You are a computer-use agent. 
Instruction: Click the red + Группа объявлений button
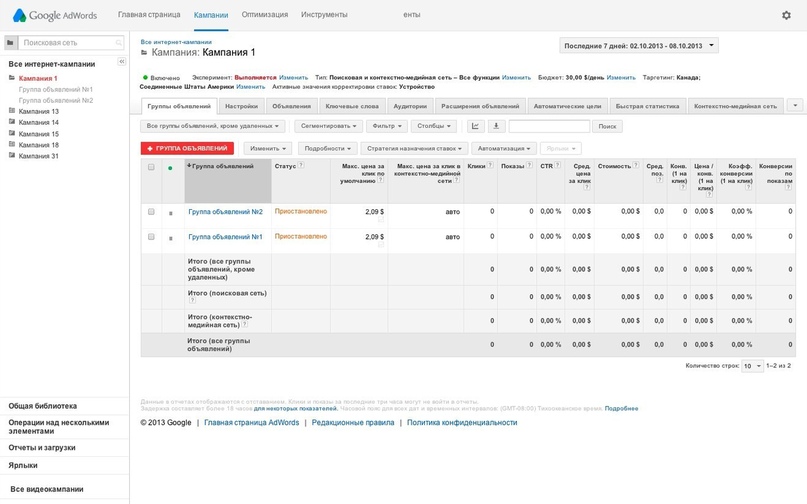187,149
